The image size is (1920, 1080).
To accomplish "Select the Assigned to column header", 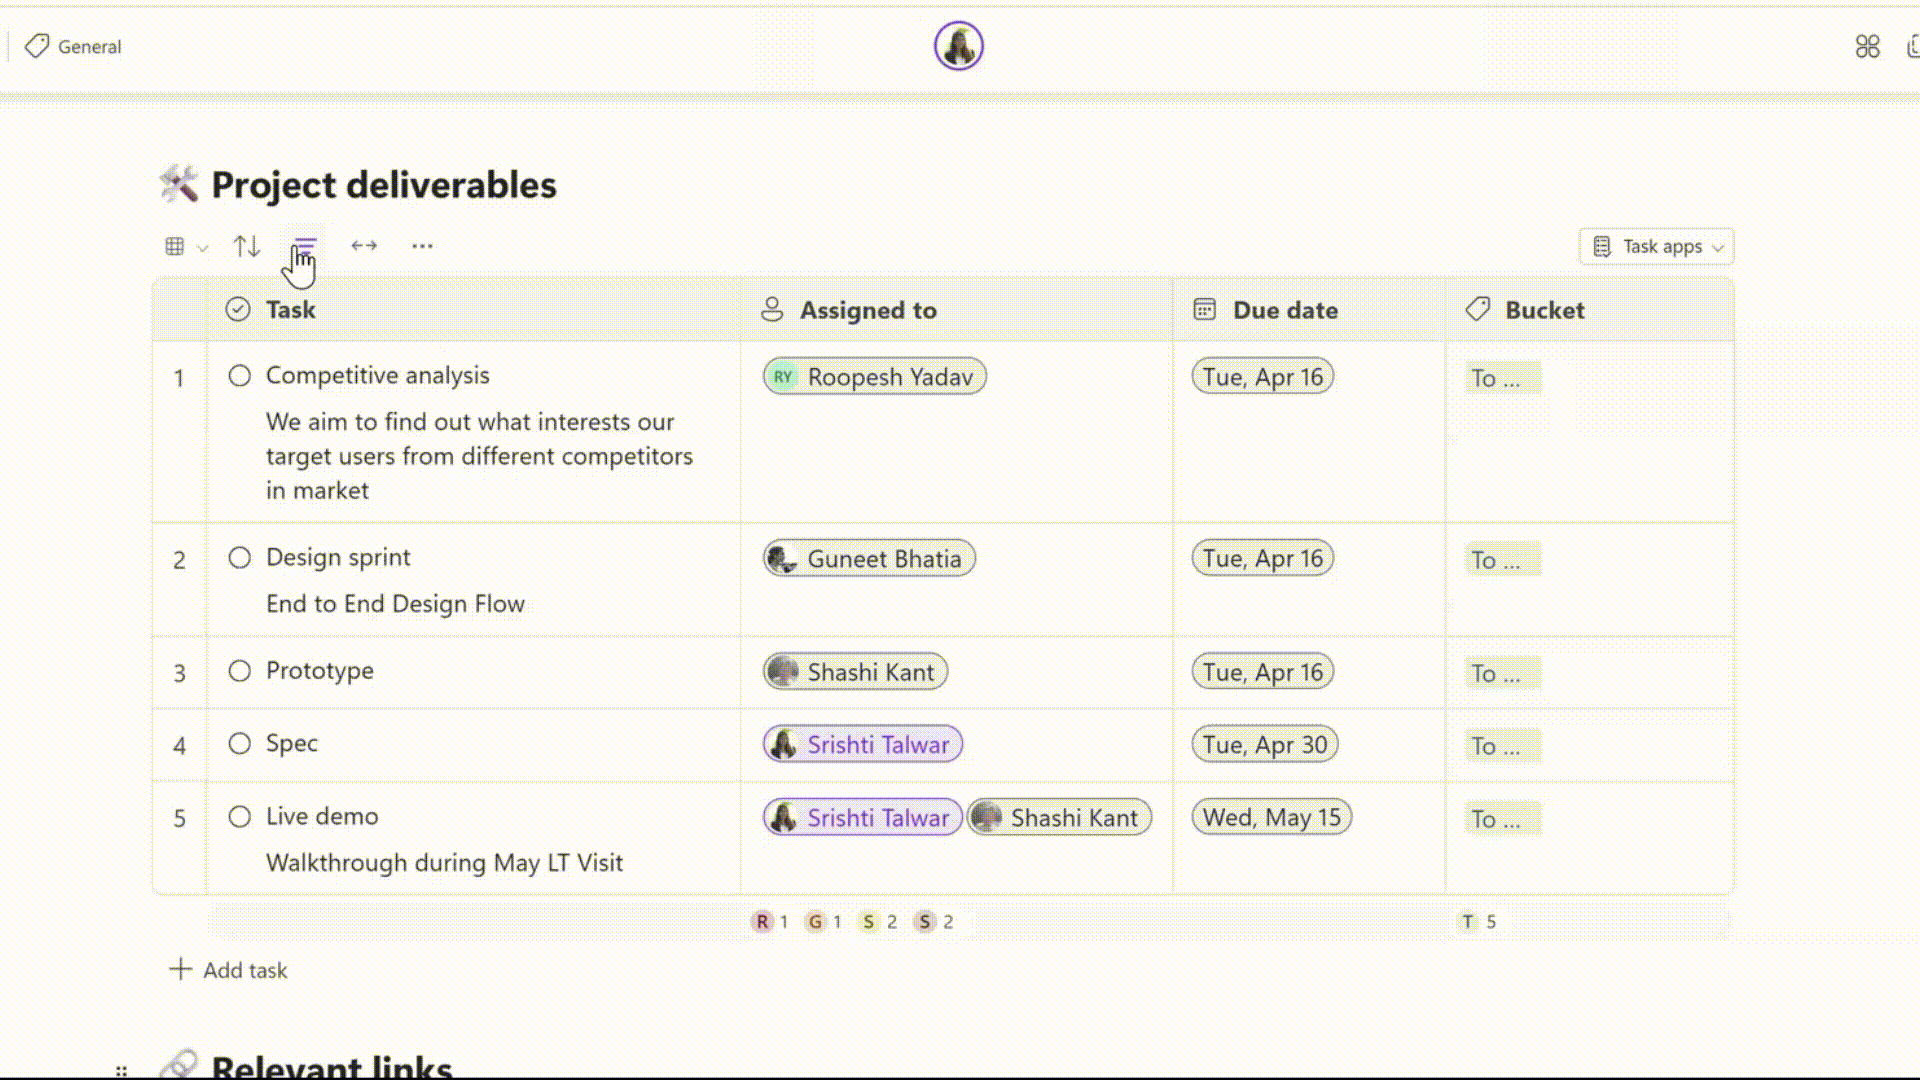I will 867,311.
